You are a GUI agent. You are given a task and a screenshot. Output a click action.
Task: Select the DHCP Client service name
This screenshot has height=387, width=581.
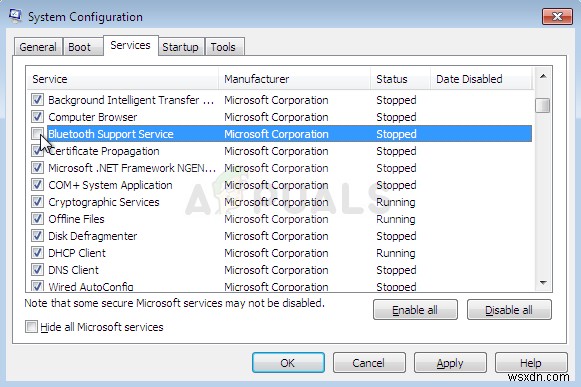point(77,253)
